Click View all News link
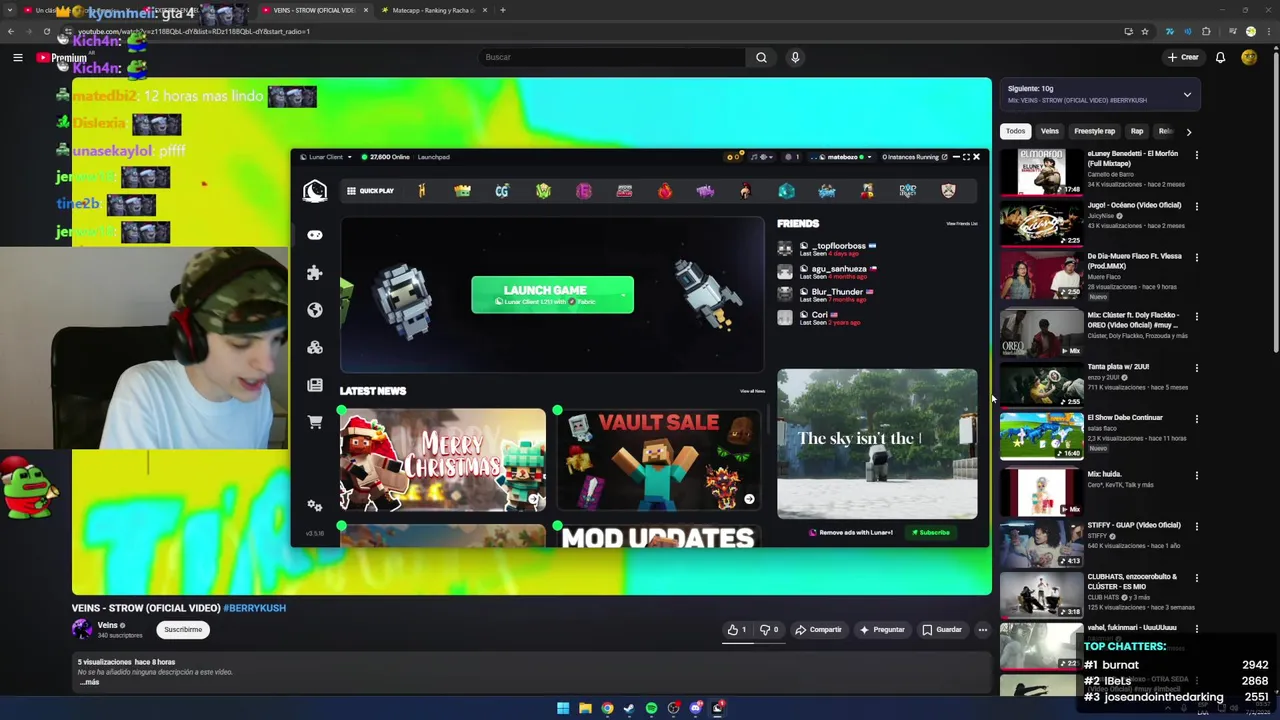The width and height of the screenshot is (1280, 720). 752,391
